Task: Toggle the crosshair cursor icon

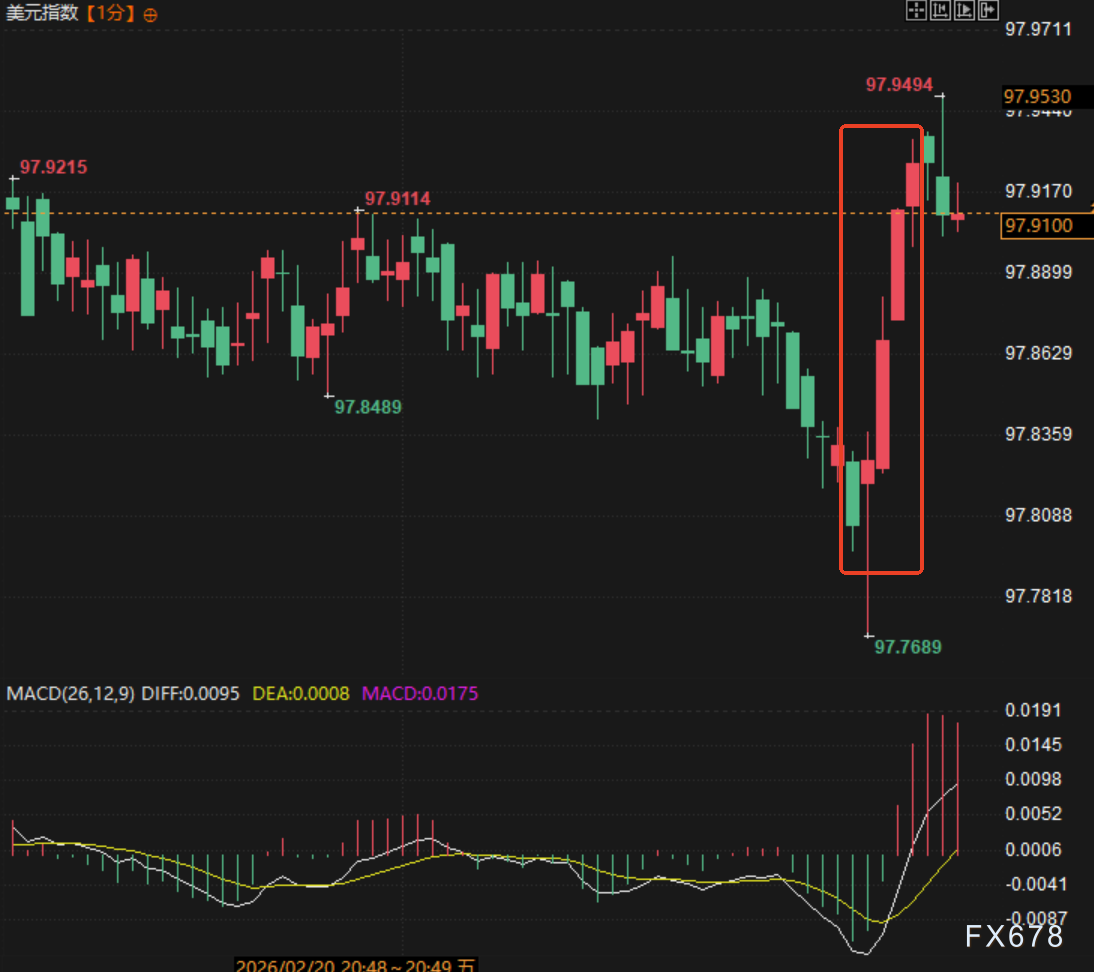Action: (x=916, y=10)
